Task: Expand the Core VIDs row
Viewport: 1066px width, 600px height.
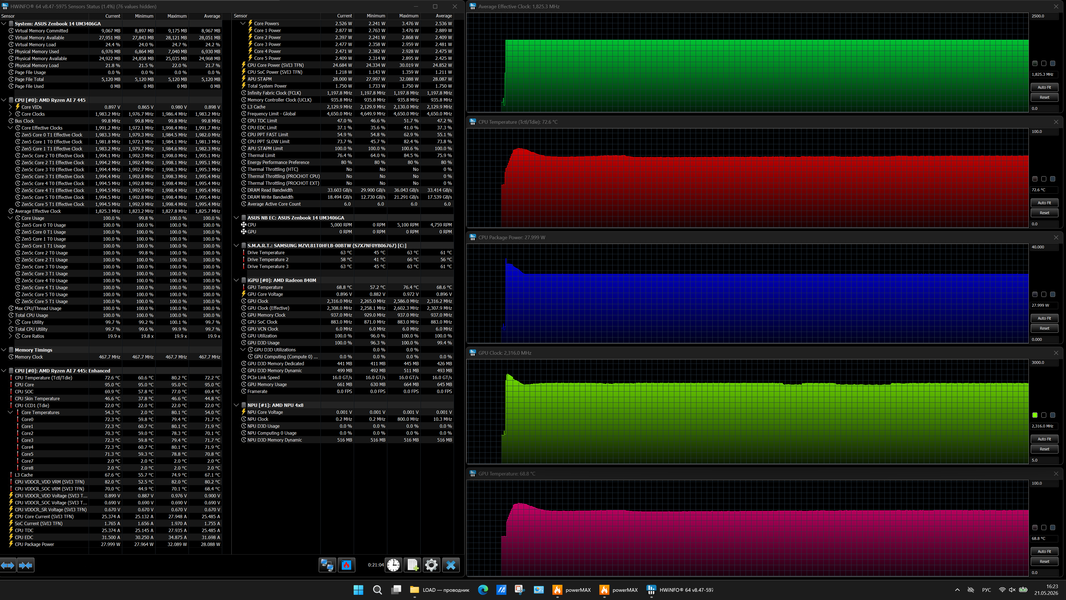Action: point(10,107)
